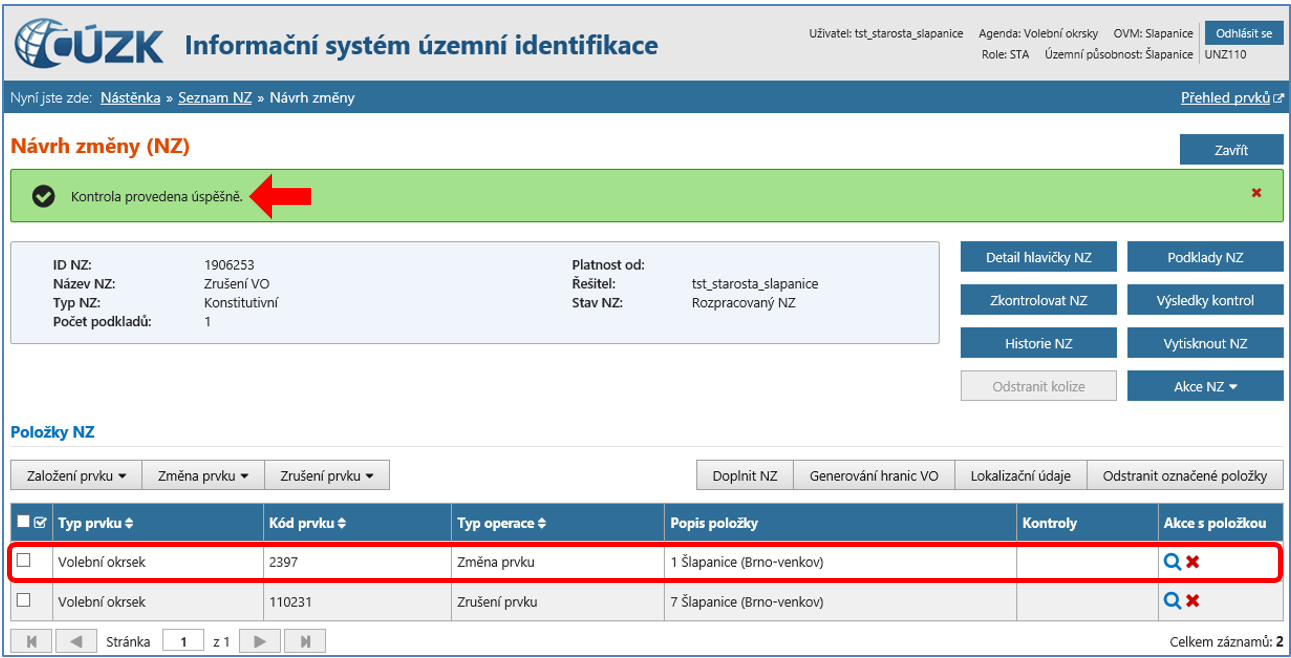Click the Zkontrolovat NZ button

pyautogui.click(x=1038, y=300)
